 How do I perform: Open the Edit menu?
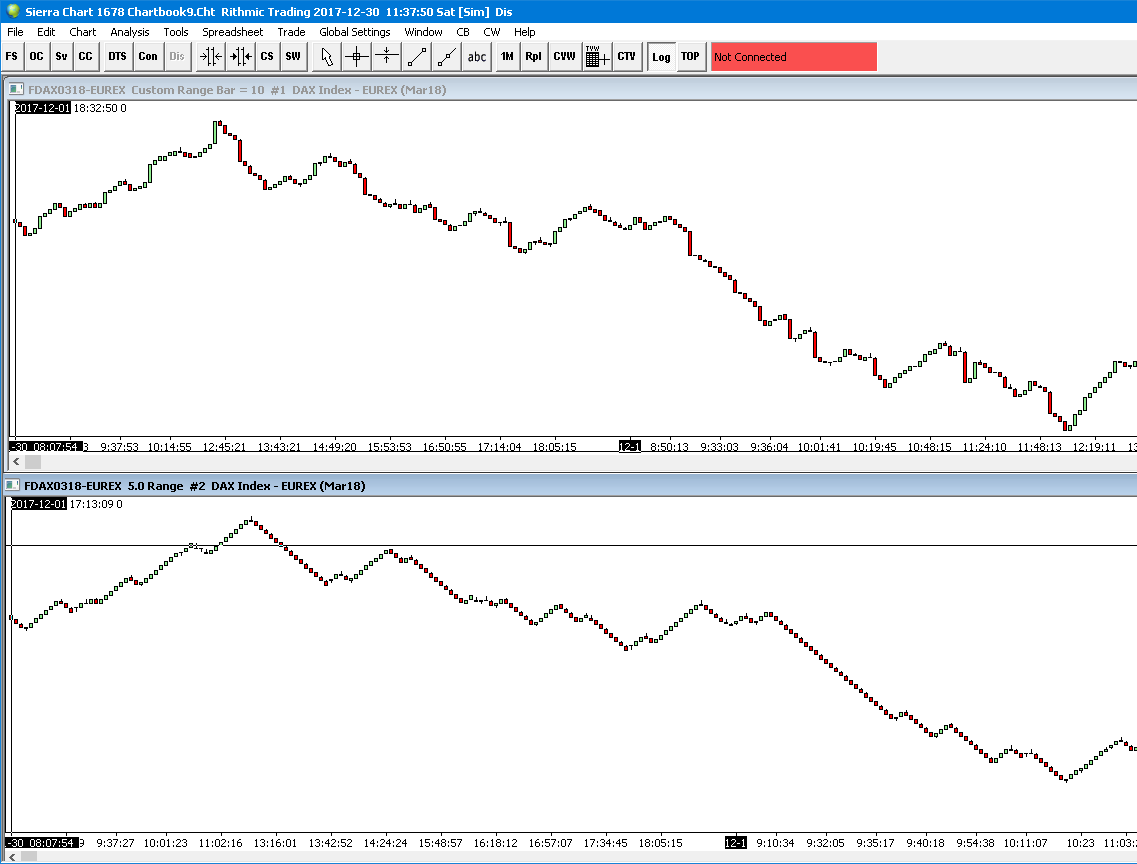click(x=46, y=32)
